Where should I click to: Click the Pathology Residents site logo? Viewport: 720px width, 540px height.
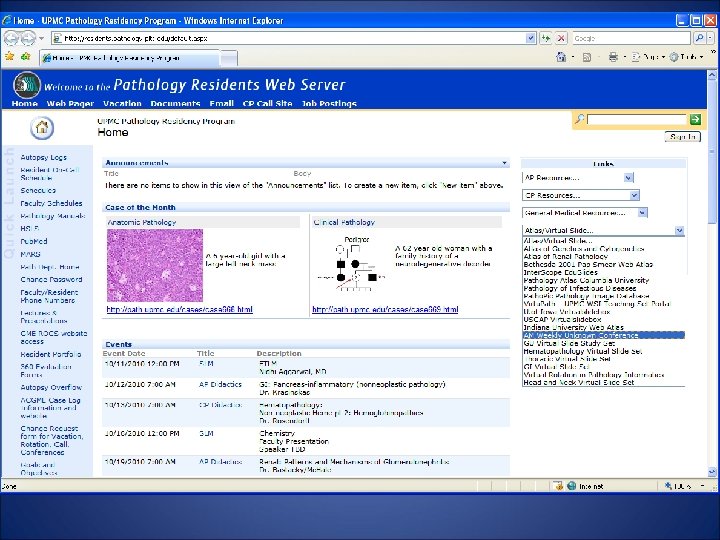pos(27,85)
